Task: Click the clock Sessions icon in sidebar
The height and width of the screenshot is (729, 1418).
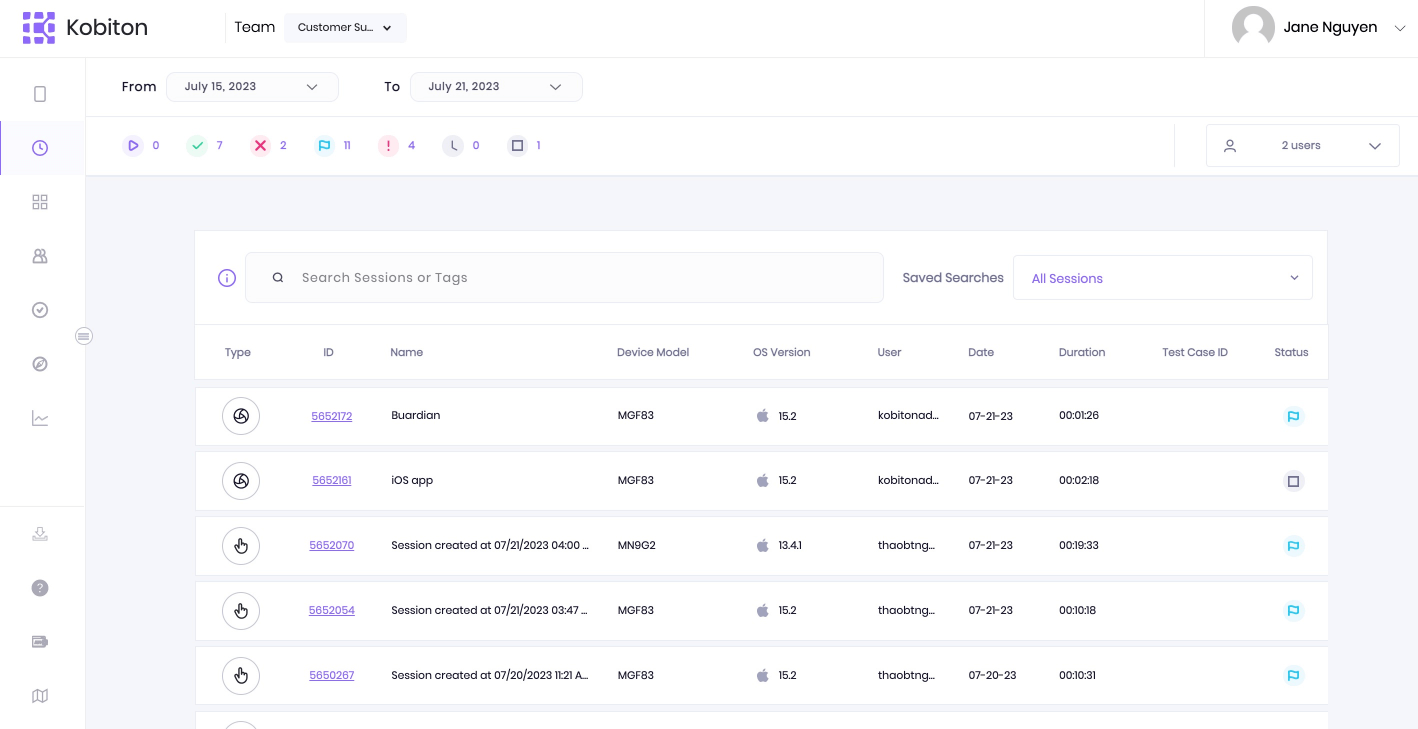Action: point(40,148)
